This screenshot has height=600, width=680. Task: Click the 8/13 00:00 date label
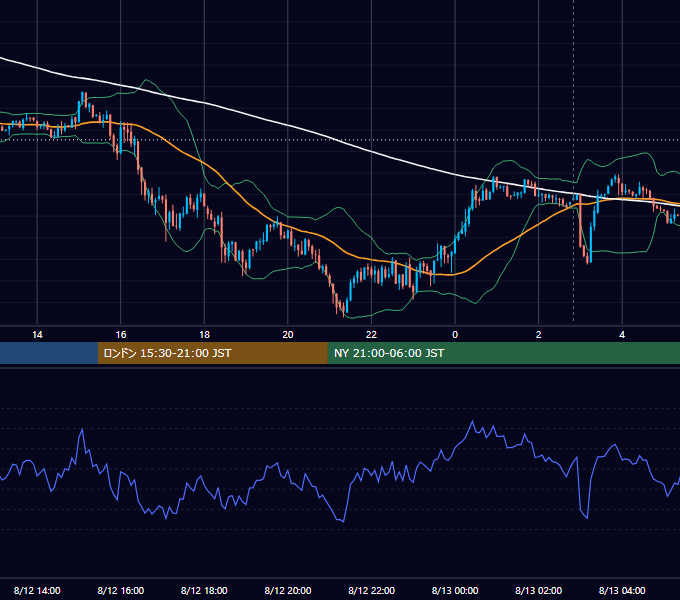point(455,590)
